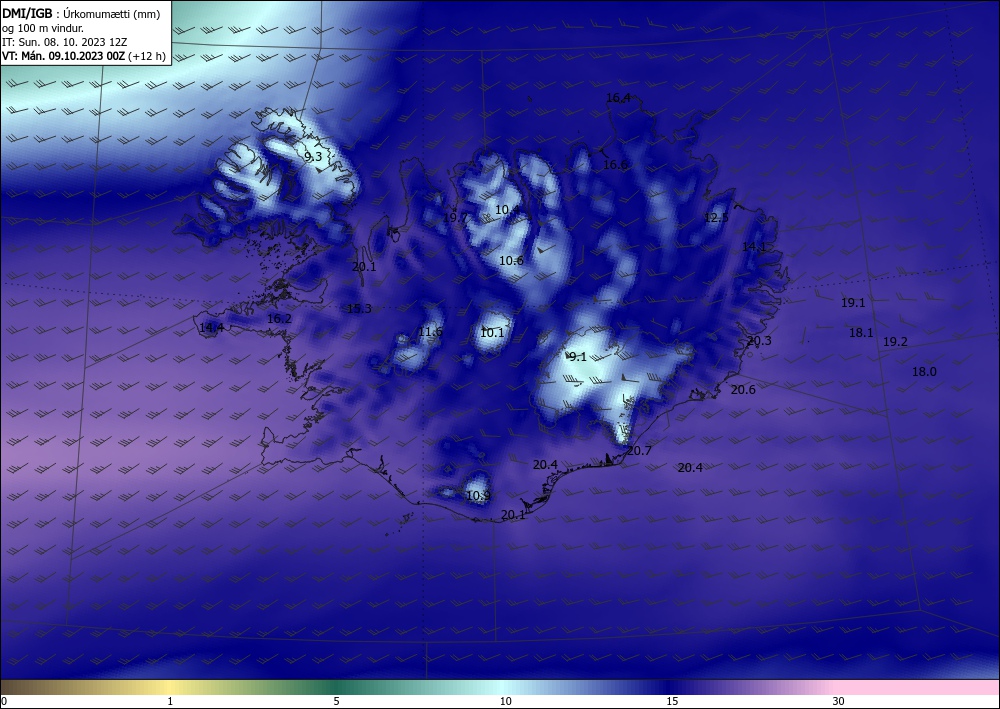Select the 18.1 reading
Screen dimensions: 1000x709
[x=861, y=332]
